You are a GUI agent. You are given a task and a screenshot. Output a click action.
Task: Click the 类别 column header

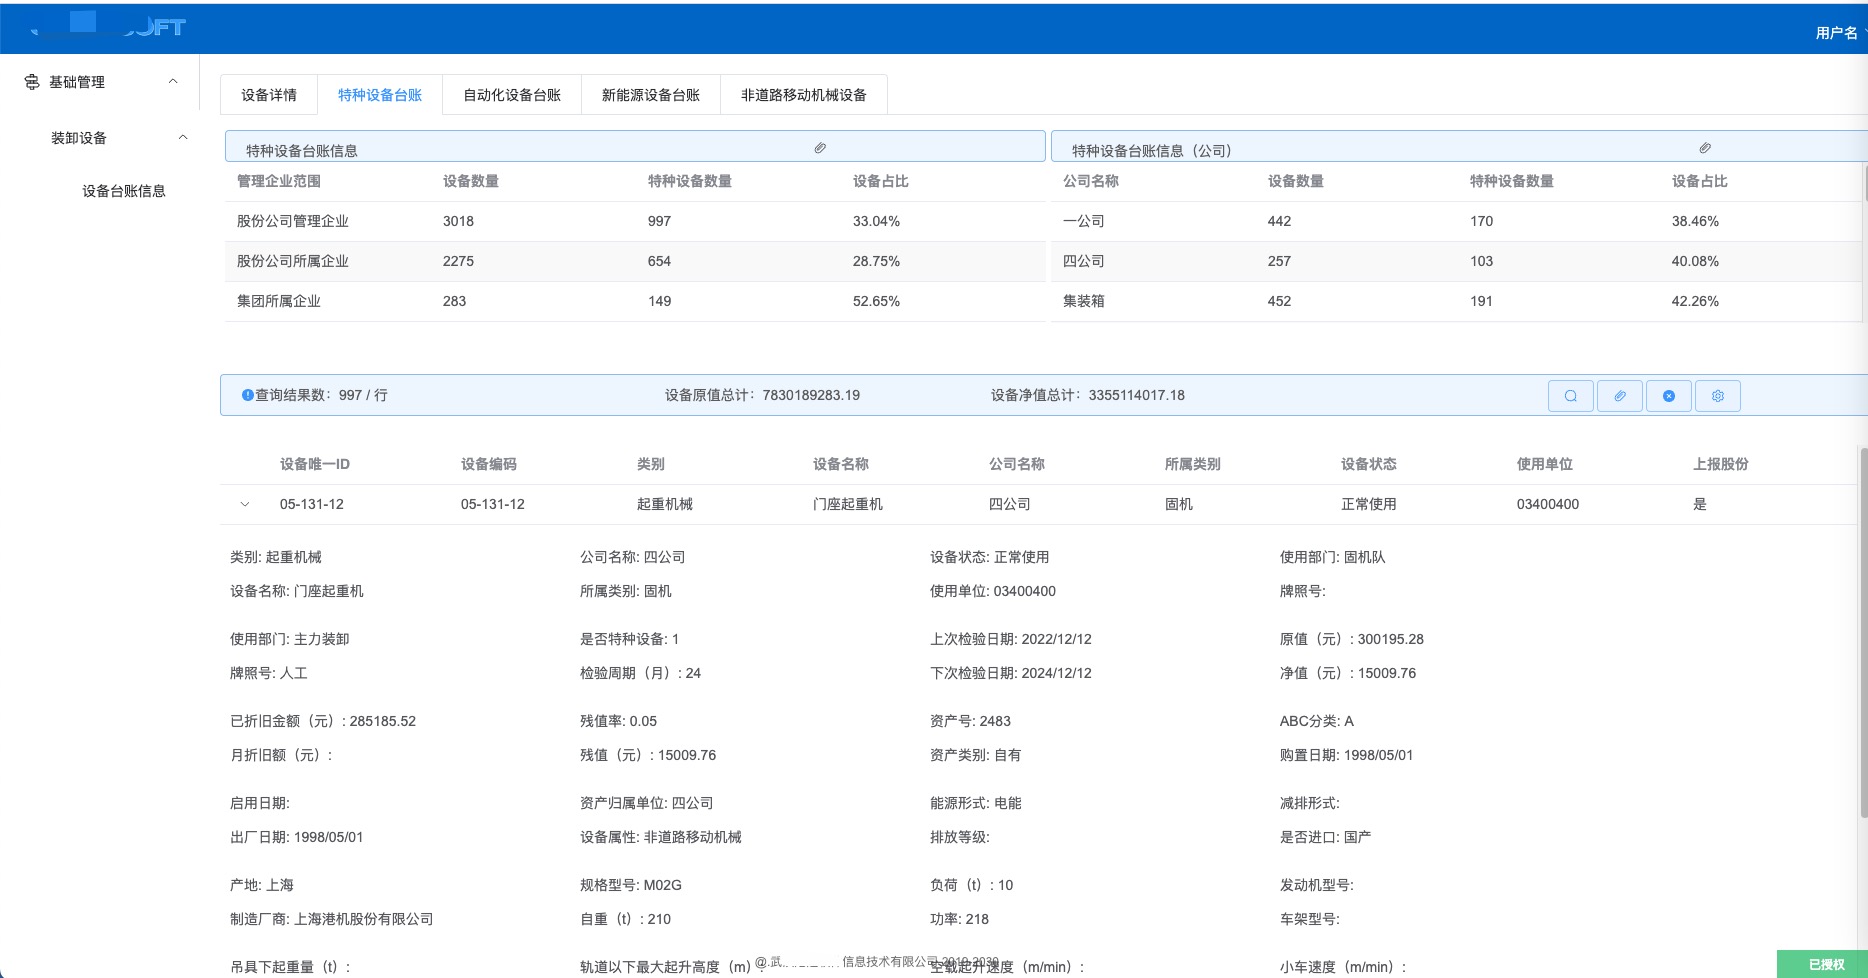tap(651, 464)
